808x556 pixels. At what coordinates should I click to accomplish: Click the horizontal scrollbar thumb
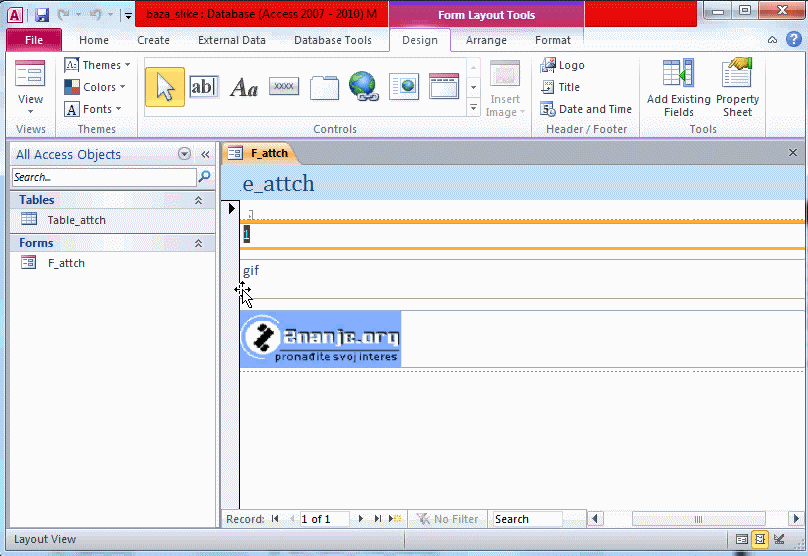tap(700, 519)
